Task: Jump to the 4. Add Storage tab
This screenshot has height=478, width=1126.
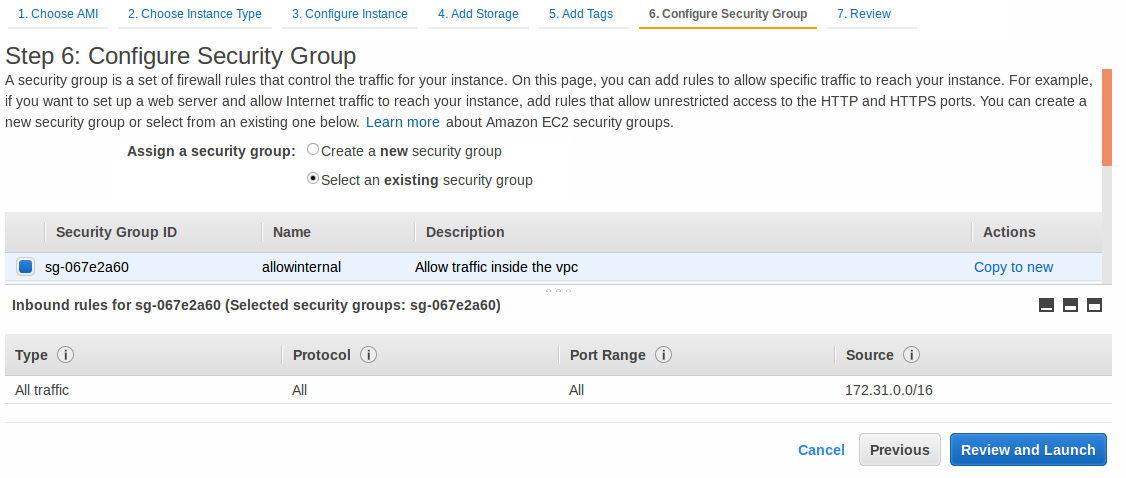Action: point(478,14)
